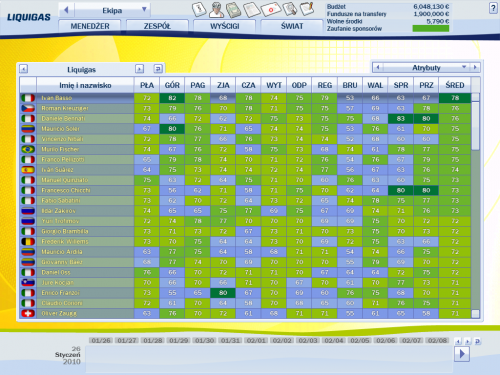Open the ŚWIAT tab
This screenshot has width=500, height=375.
292,26
